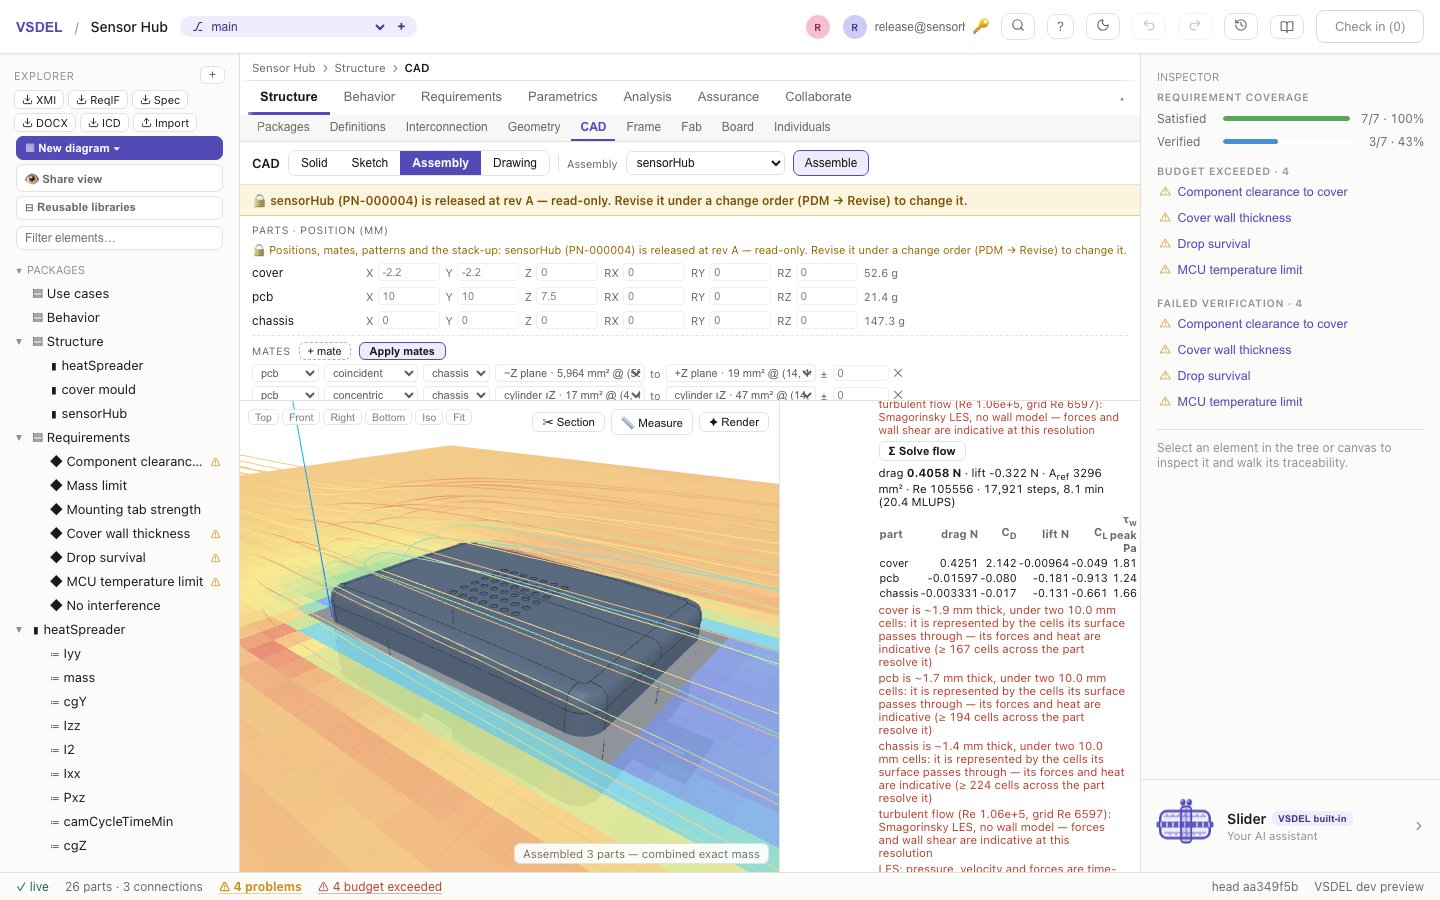Open the Check in (0) button
1440x900 pixels.
coord(1370,27)
